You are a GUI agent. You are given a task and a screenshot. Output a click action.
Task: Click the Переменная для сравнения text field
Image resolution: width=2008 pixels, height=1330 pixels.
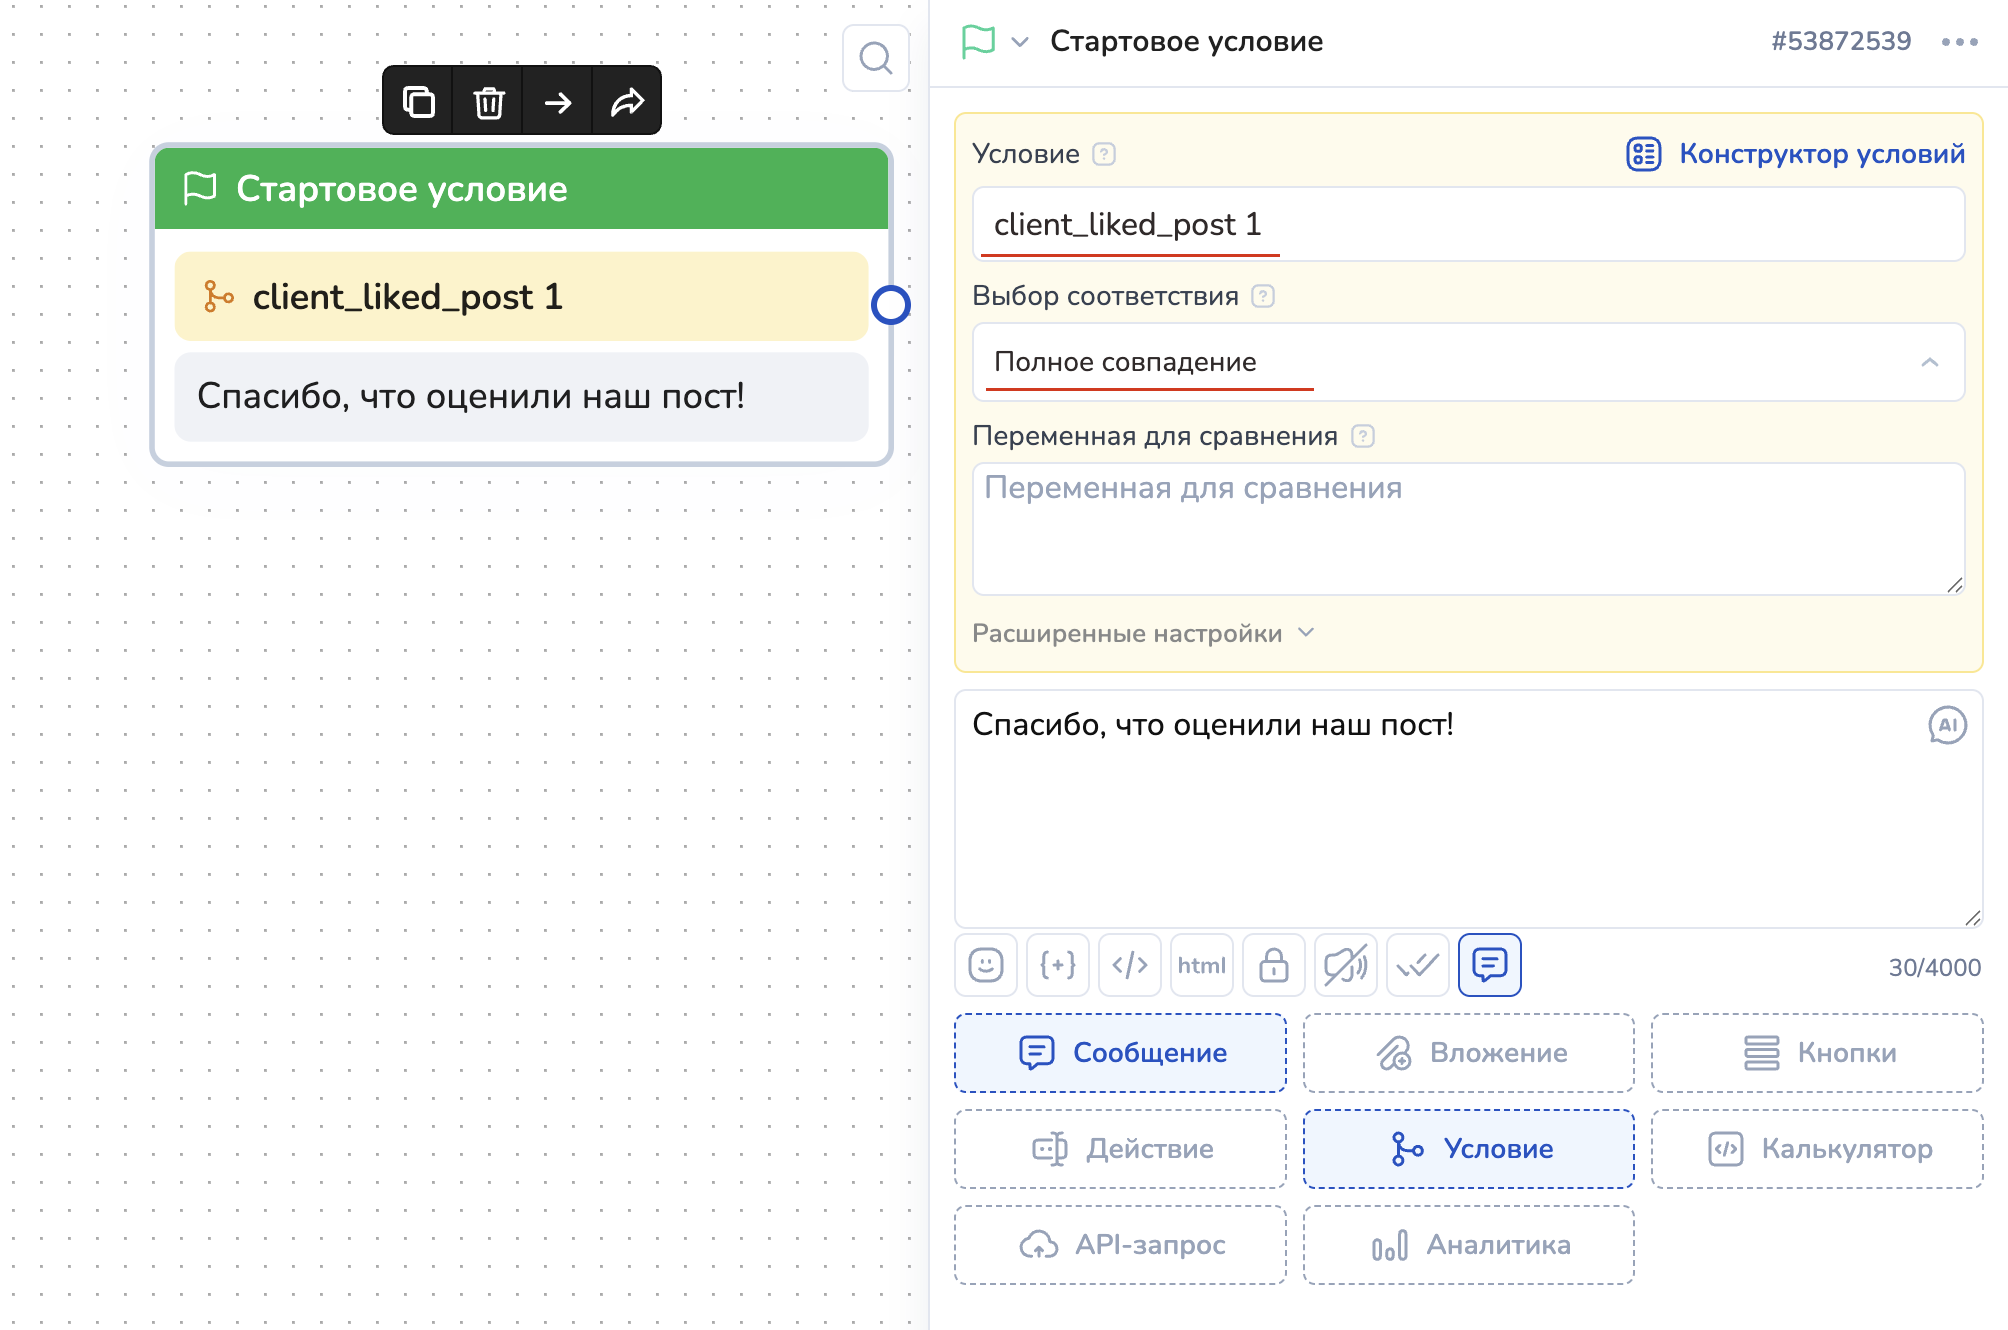tap(1467, 528)
